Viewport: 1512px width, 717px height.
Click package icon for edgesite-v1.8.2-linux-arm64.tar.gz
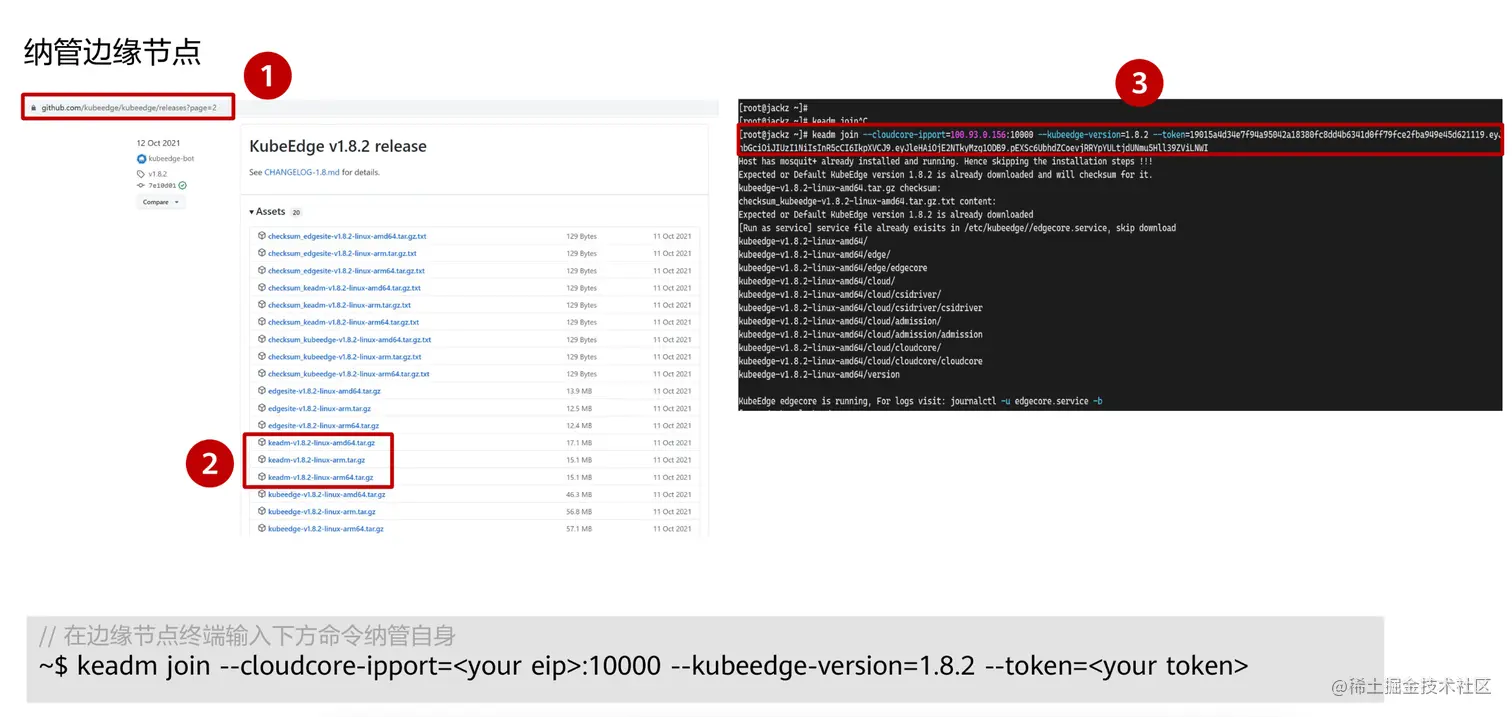click(x=262, y=425)
